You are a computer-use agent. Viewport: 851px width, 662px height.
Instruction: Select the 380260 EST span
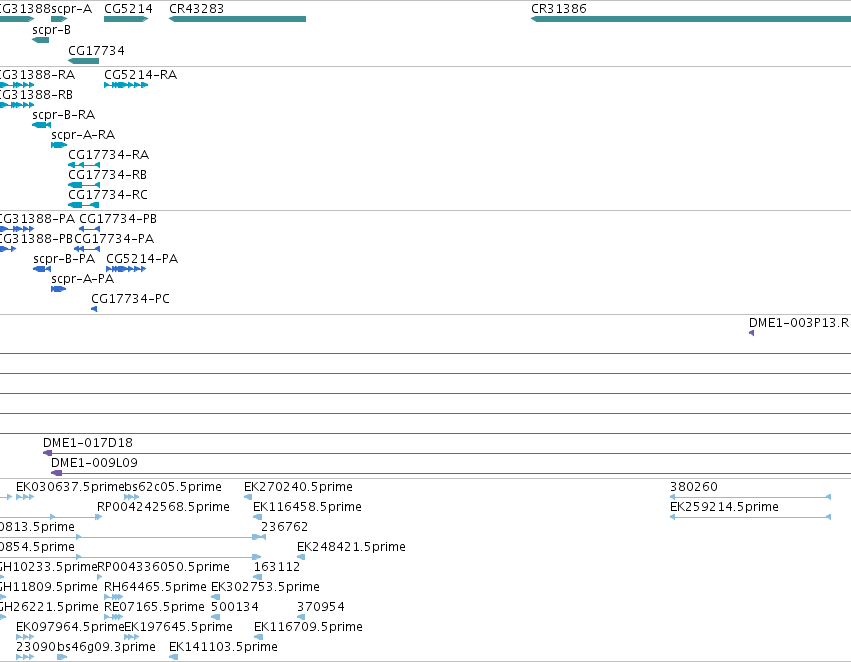coord(750,496)
